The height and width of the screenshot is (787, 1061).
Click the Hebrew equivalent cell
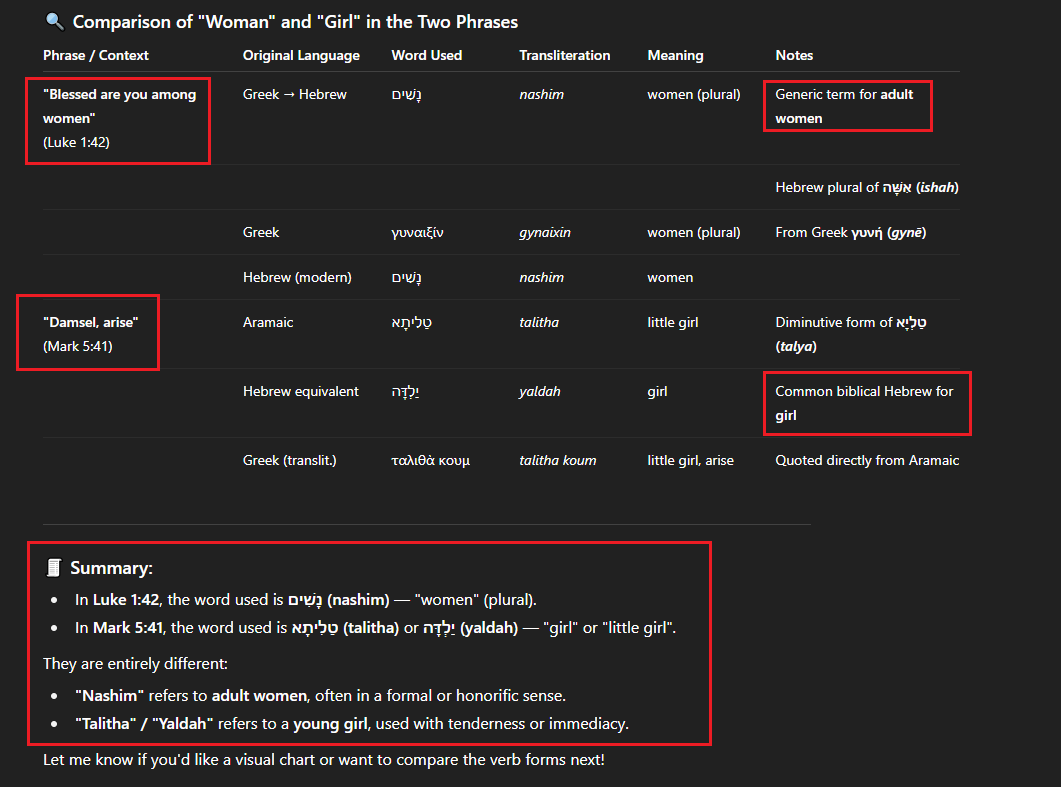tap(300, 392)
